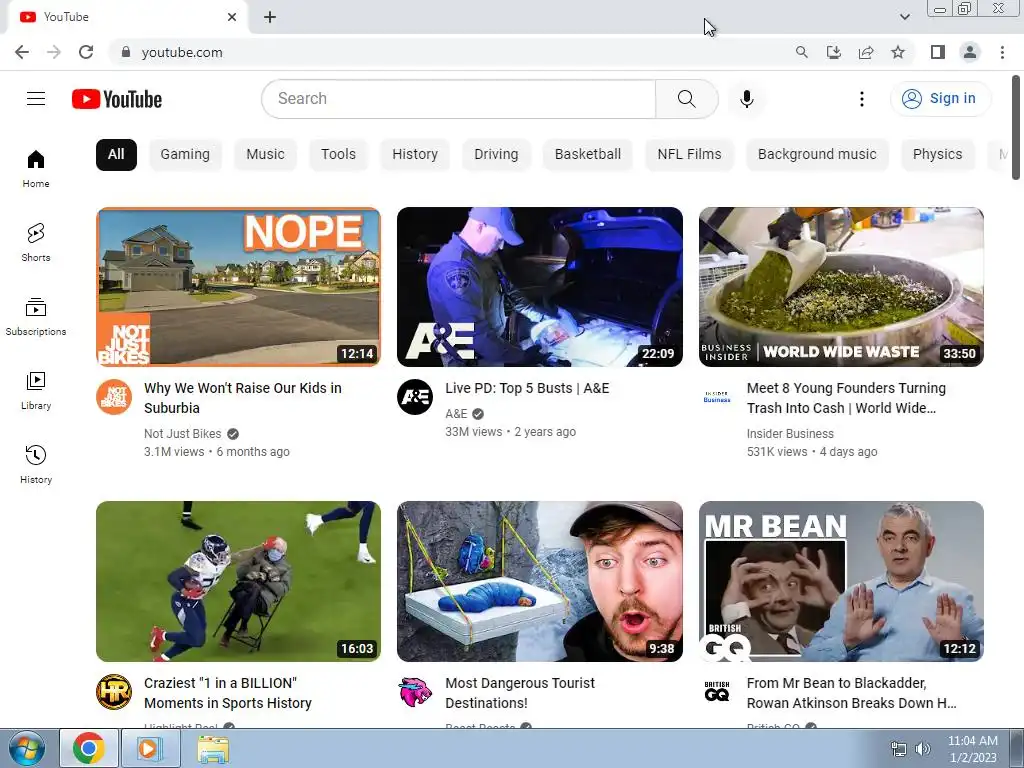Start voice search with microphone icon
This screenshot has width=1024, height=768.
point(746,99)
